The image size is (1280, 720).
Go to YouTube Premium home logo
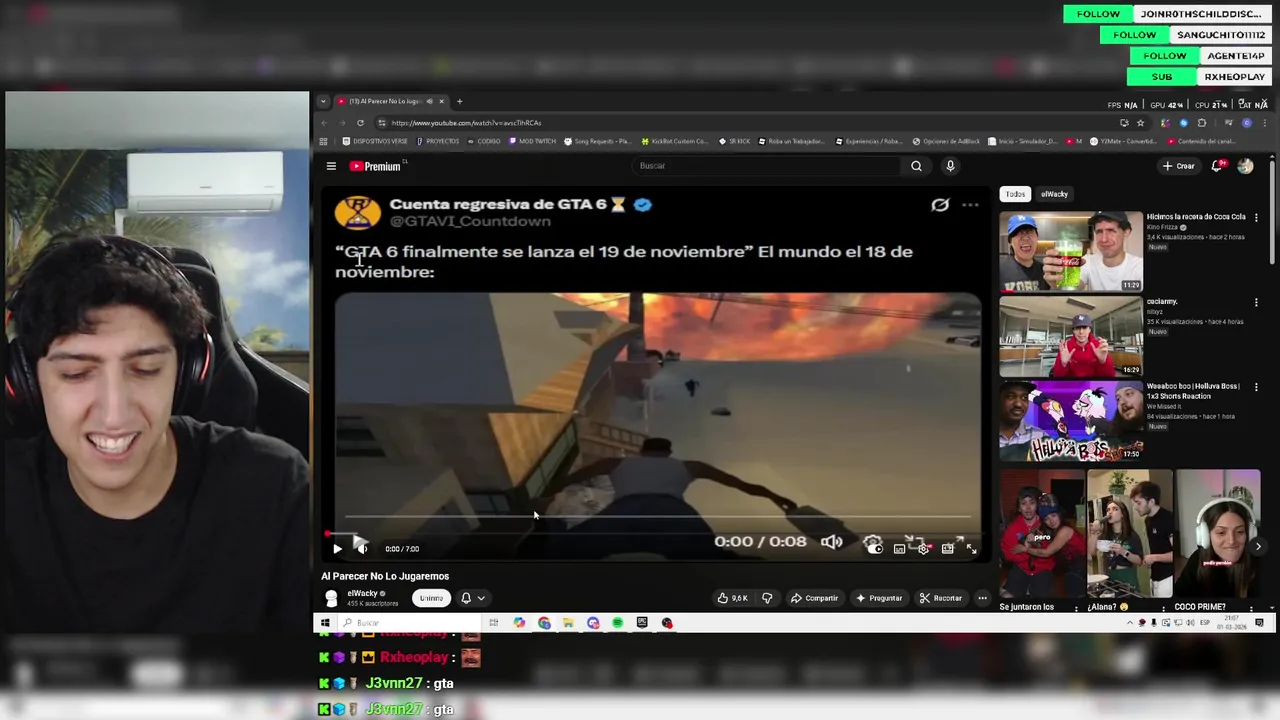tap(376, 166)
